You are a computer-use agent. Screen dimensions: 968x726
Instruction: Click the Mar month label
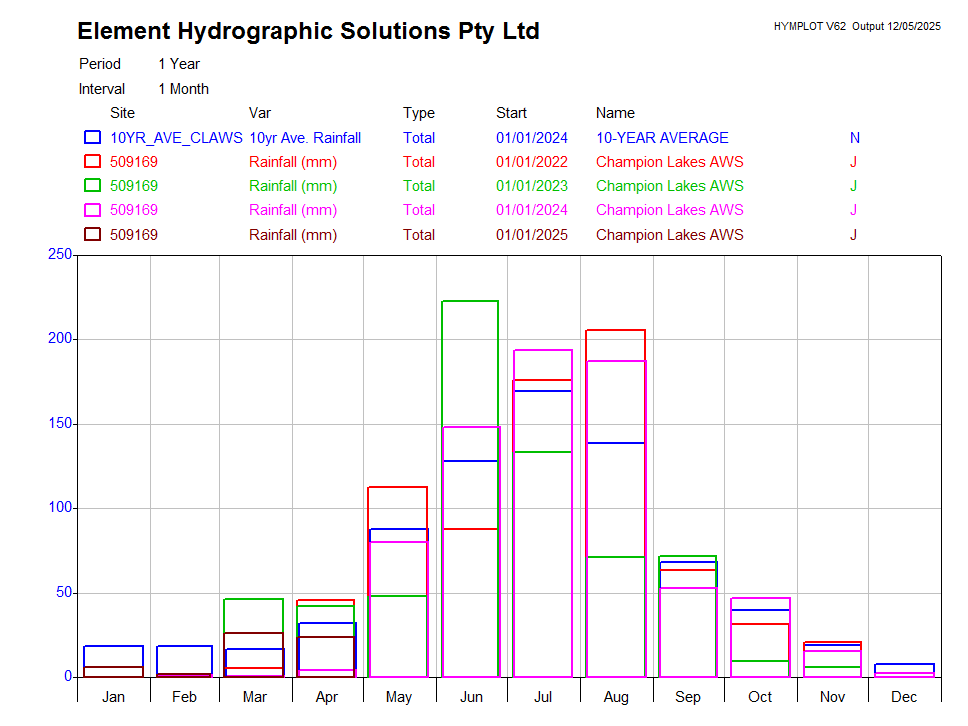pyautogui.click(x=255, y=697)
